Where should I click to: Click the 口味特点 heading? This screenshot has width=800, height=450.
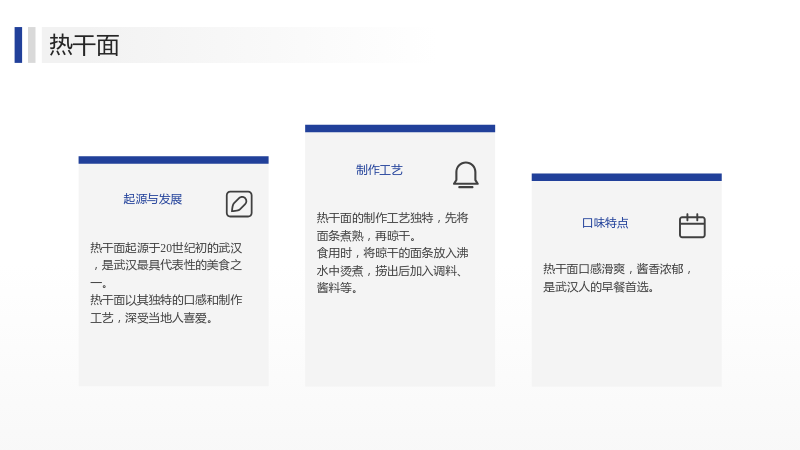pos(605,223)
